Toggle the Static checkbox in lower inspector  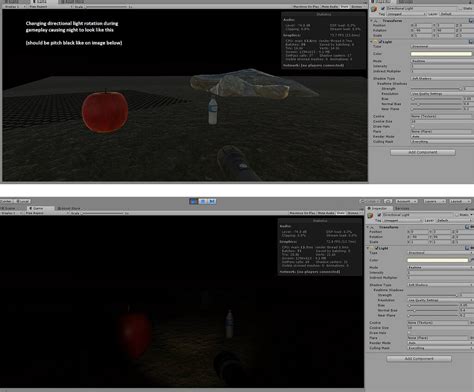(x=458, y=215)
